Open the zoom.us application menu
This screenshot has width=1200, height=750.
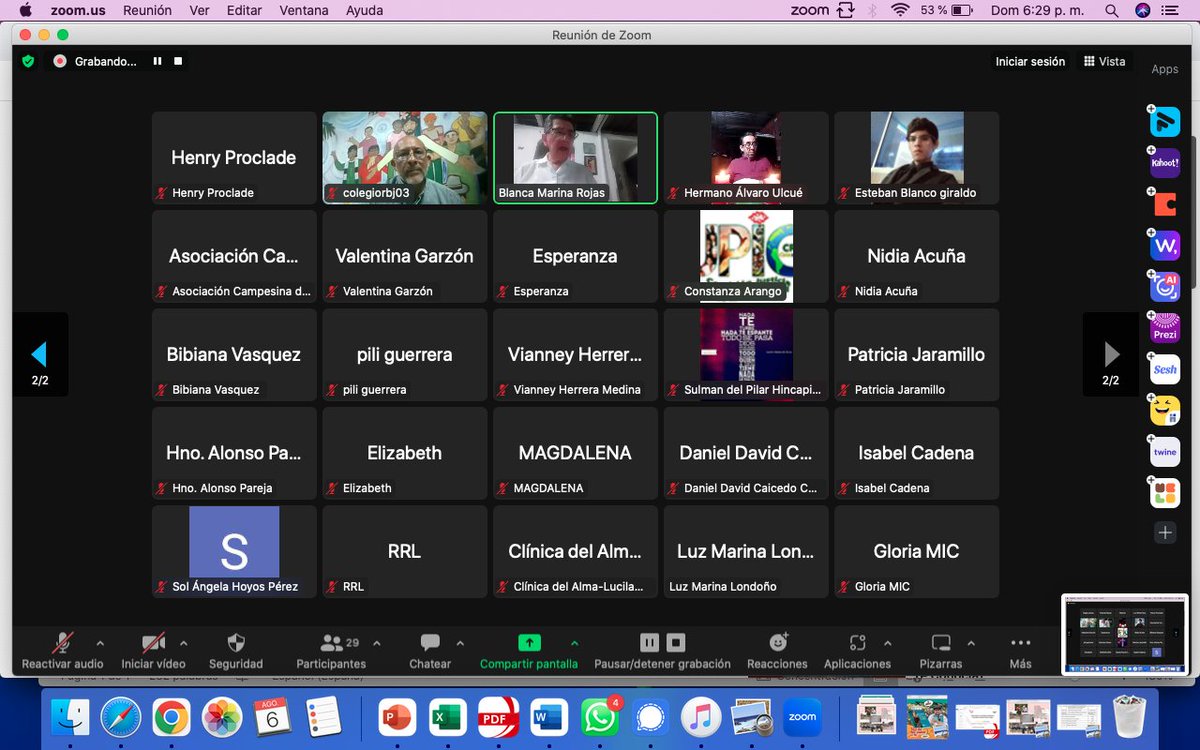pos(79,10)
